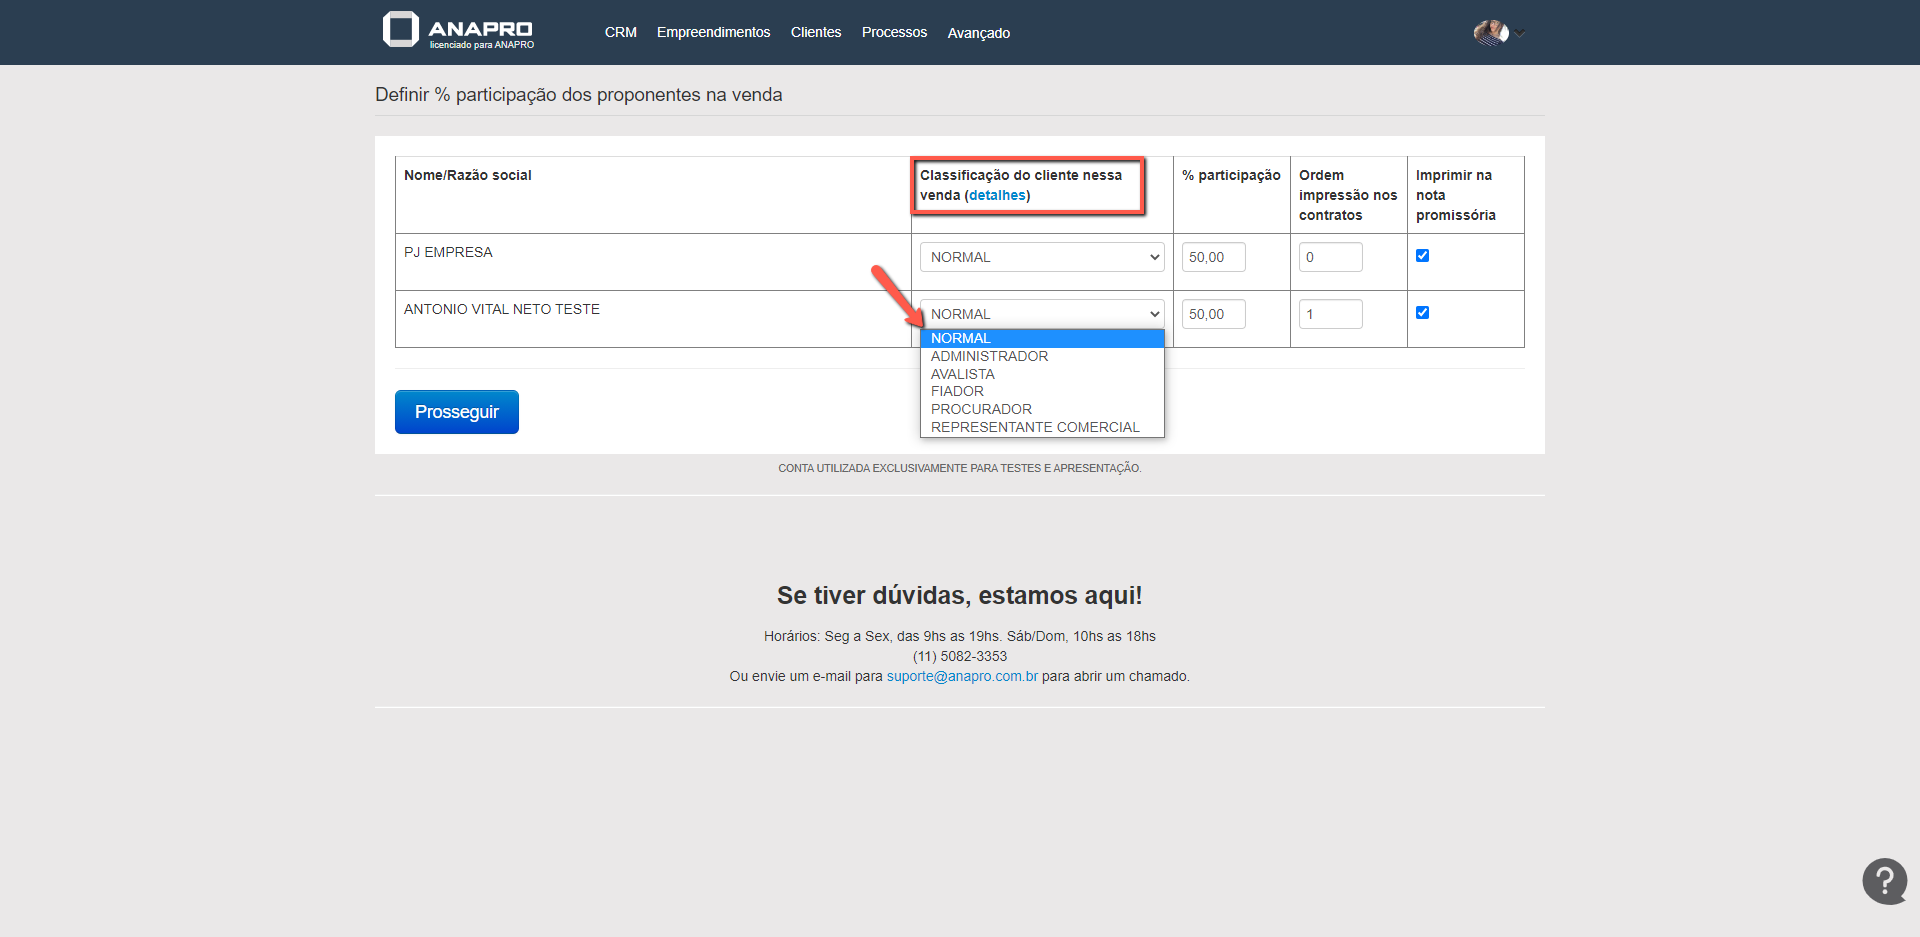Click participation percent field for PJ EMPRESA
The image size is (1920, 937).
pyautogui.click(x=1213, y=257)
